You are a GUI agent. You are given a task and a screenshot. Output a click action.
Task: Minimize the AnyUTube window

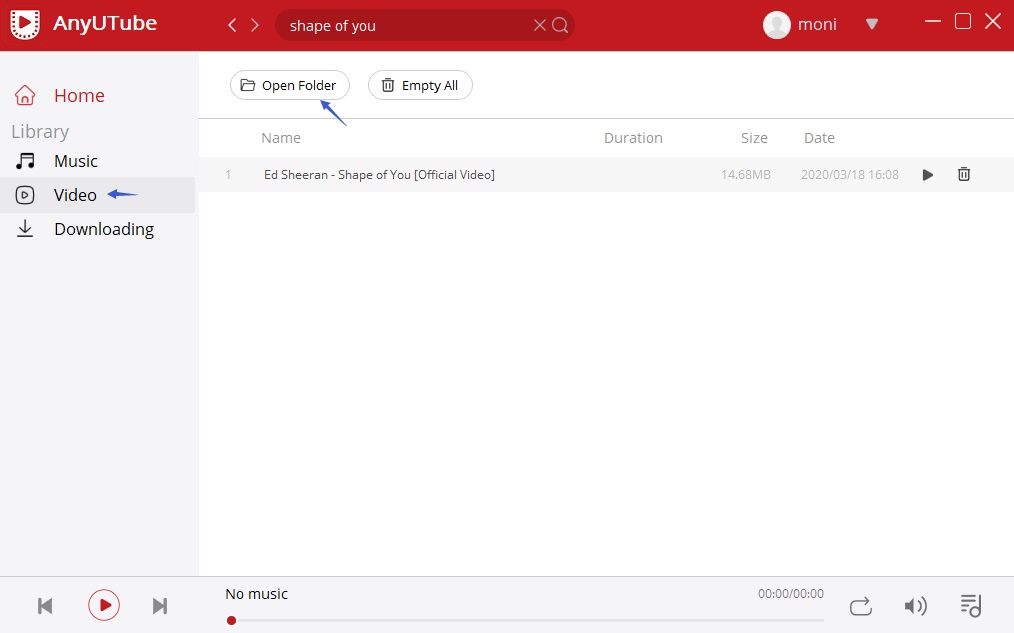coord(933,21)
